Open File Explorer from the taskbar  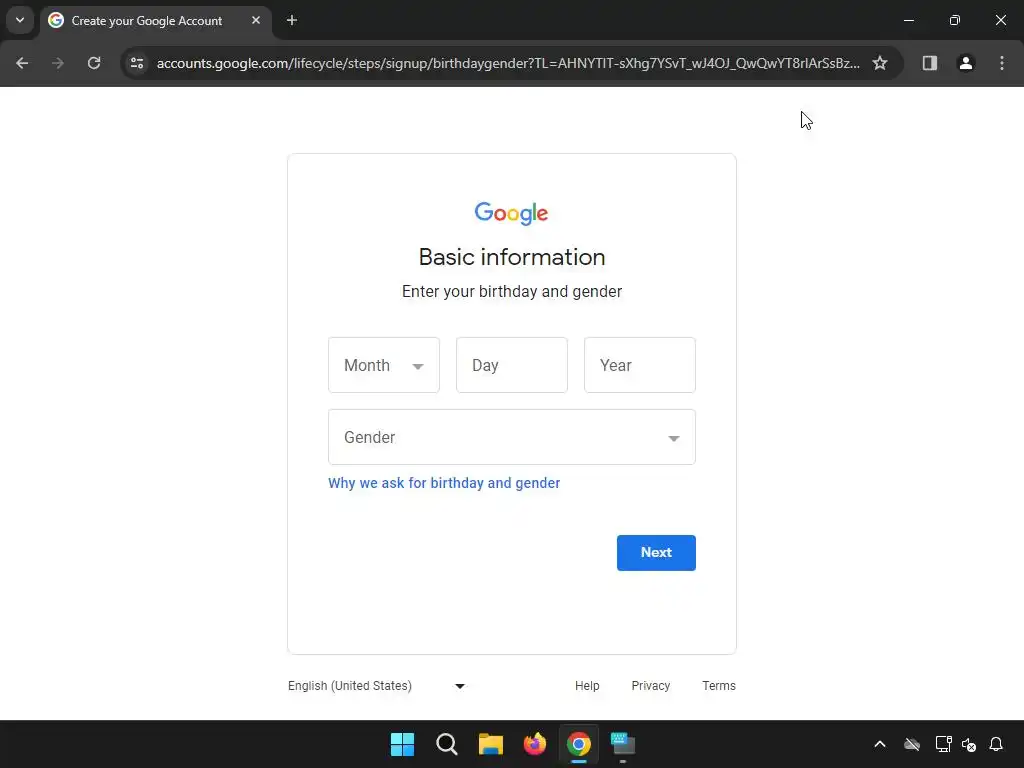[490, 744]
